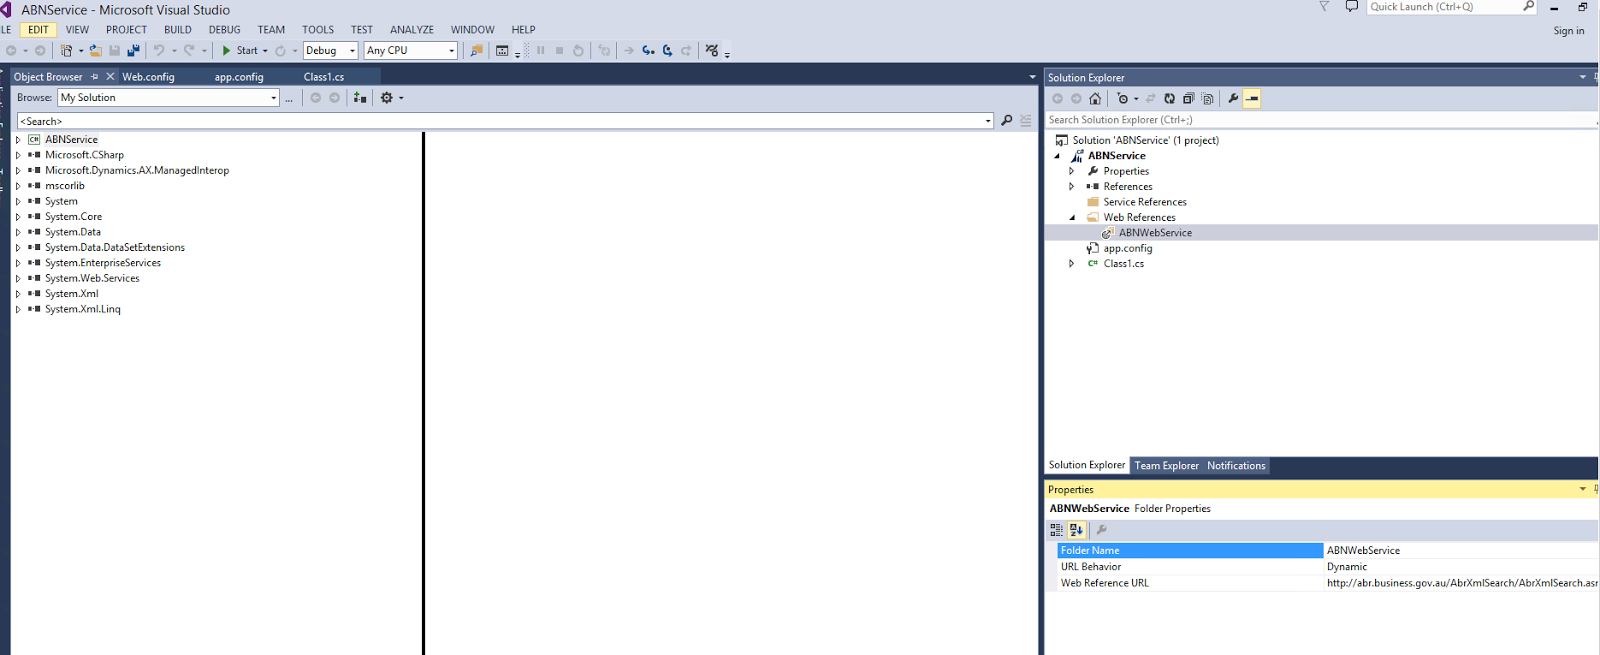Click Alphabetical sort icon in Properties panel
1600x655 pixels.
1076,530
